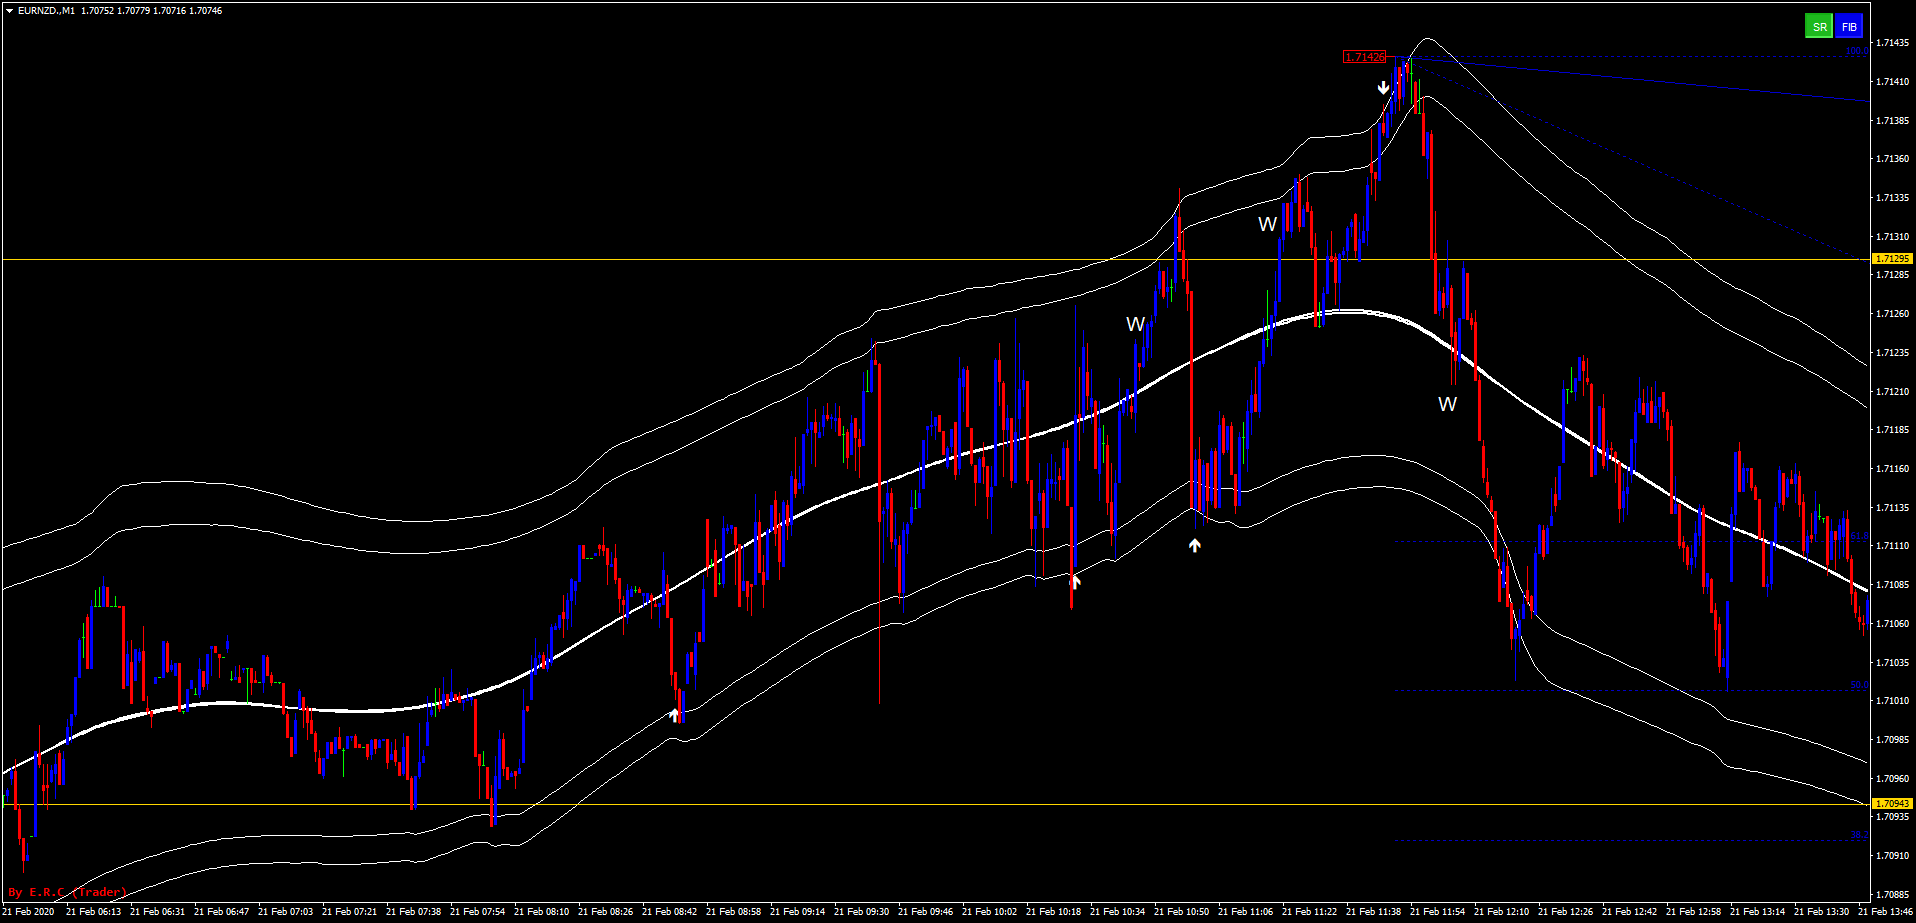Select the white down arrow sell signal
This screenshot has width=1916, height=923.
(1384, 88)
